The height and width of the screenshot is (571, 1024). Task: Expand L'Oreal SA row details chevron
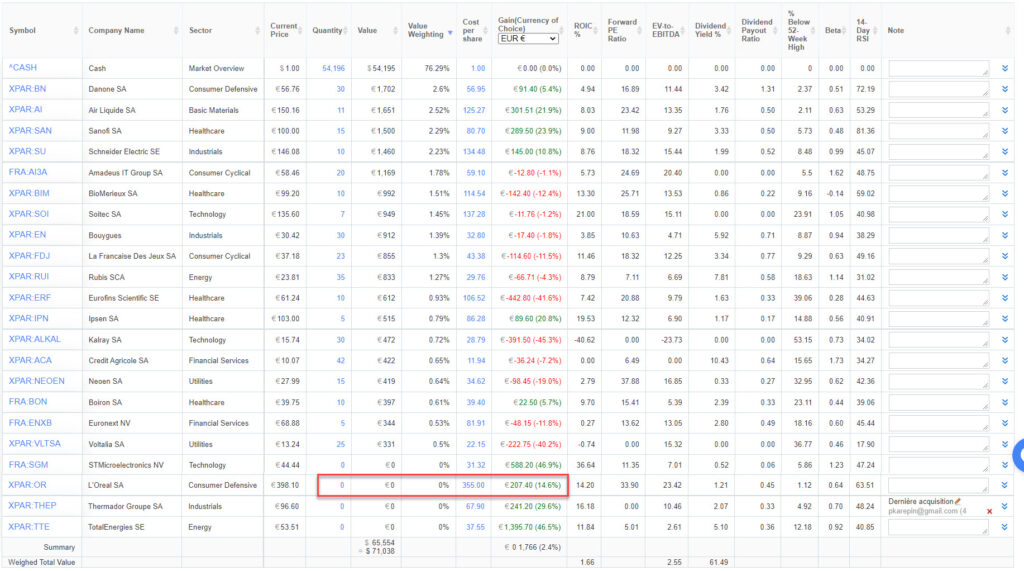1005,485
